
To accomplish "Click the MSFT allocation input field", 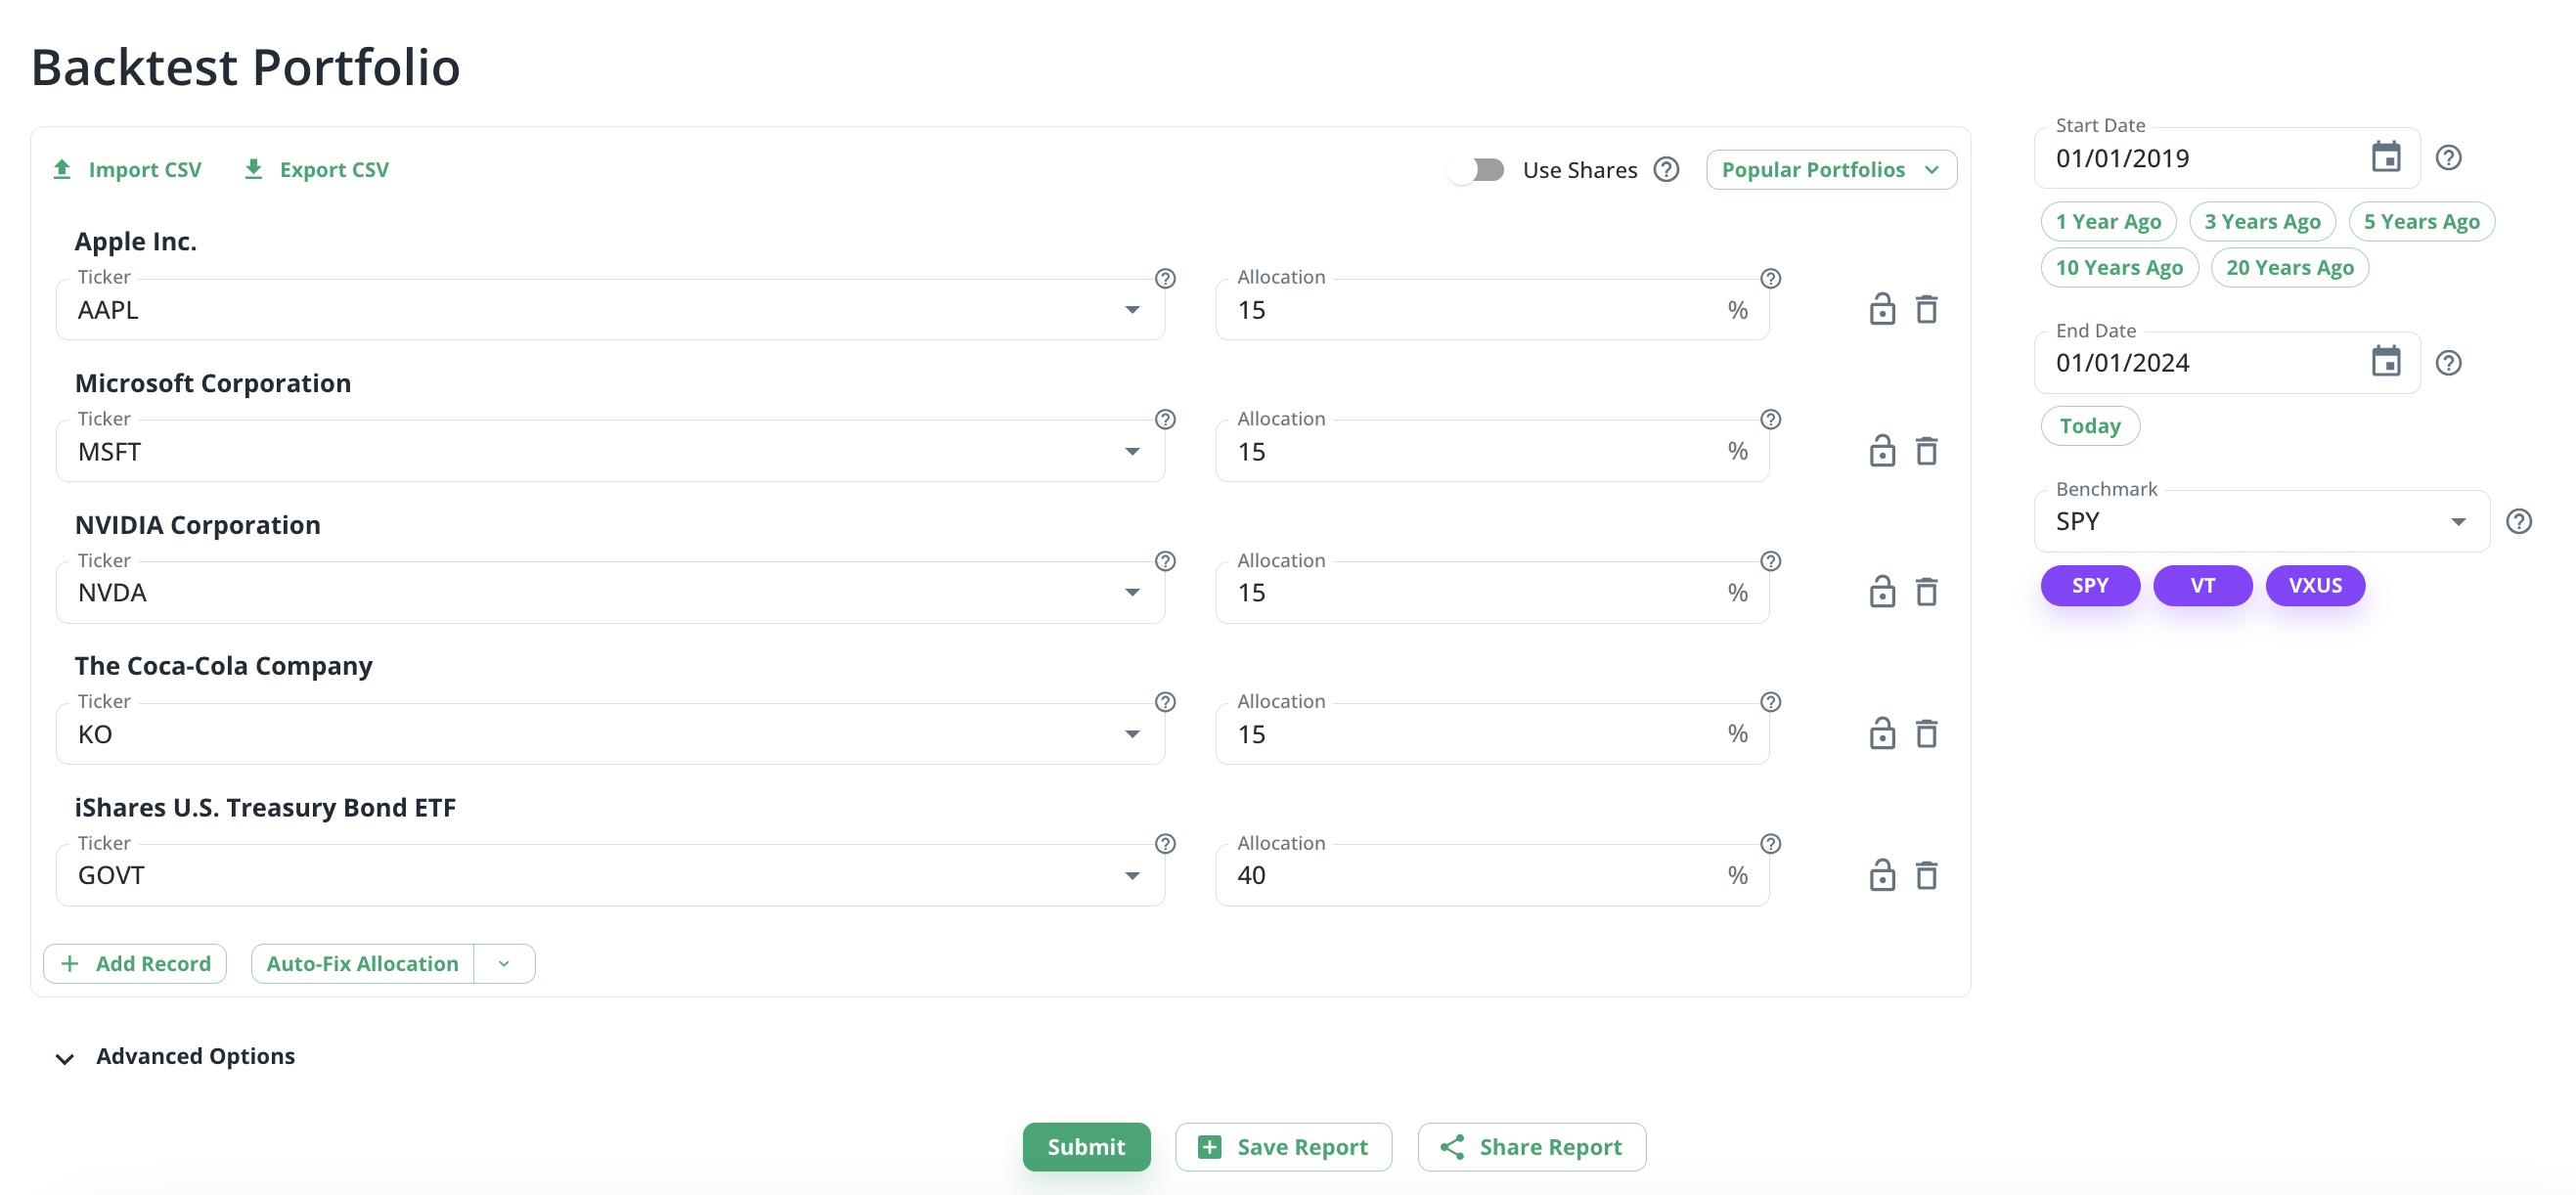I will (x=1492, y=452).
